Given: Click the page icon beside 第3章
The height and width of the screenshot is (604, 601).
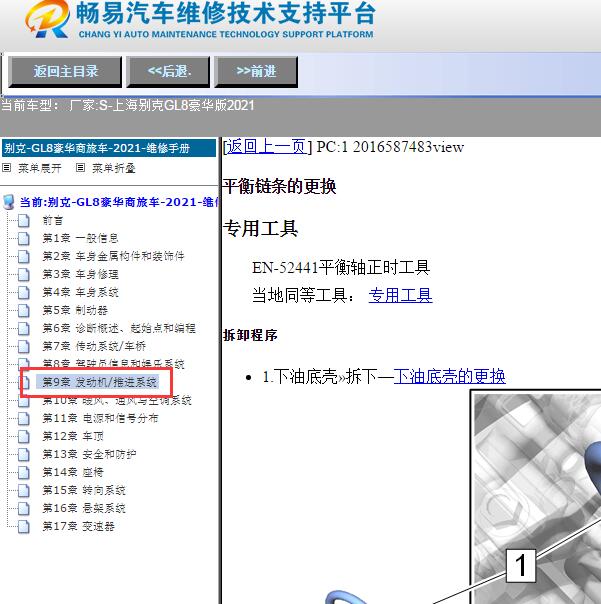Looking at the screenshot, I should [24, 275].
